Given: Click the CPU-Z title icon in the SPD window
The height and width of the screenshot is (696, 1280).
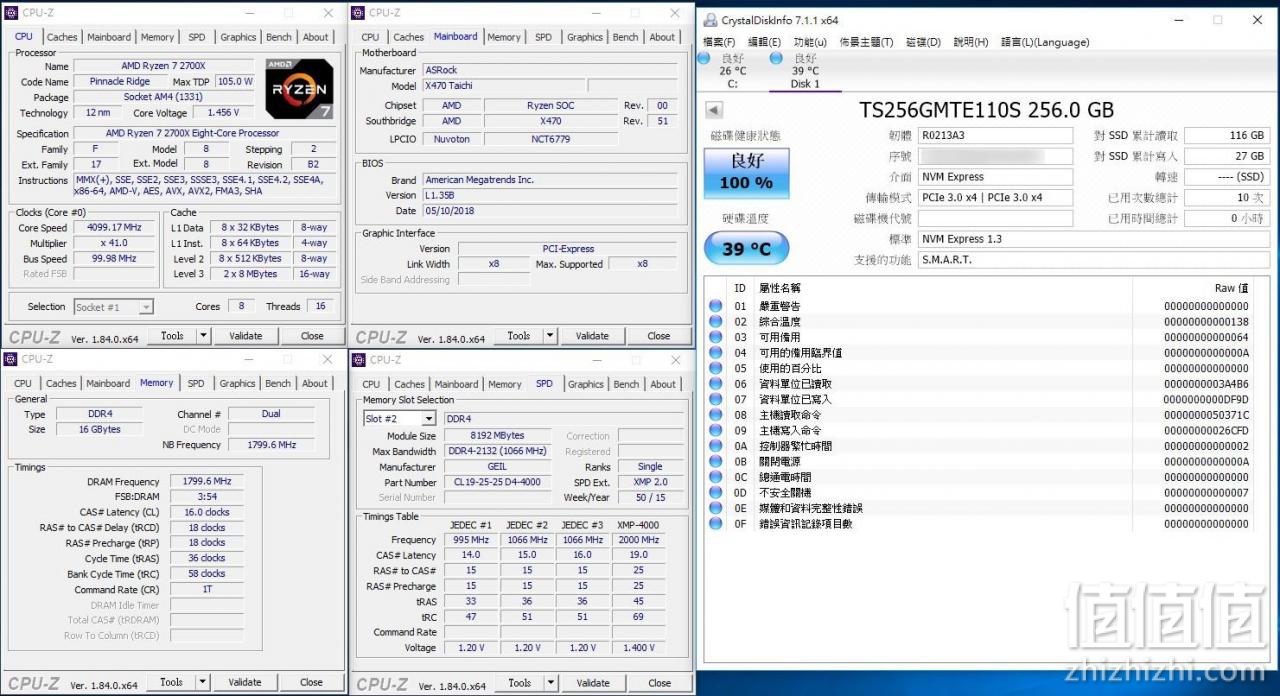Looking at the screenshot, I should tap(357, 359).
